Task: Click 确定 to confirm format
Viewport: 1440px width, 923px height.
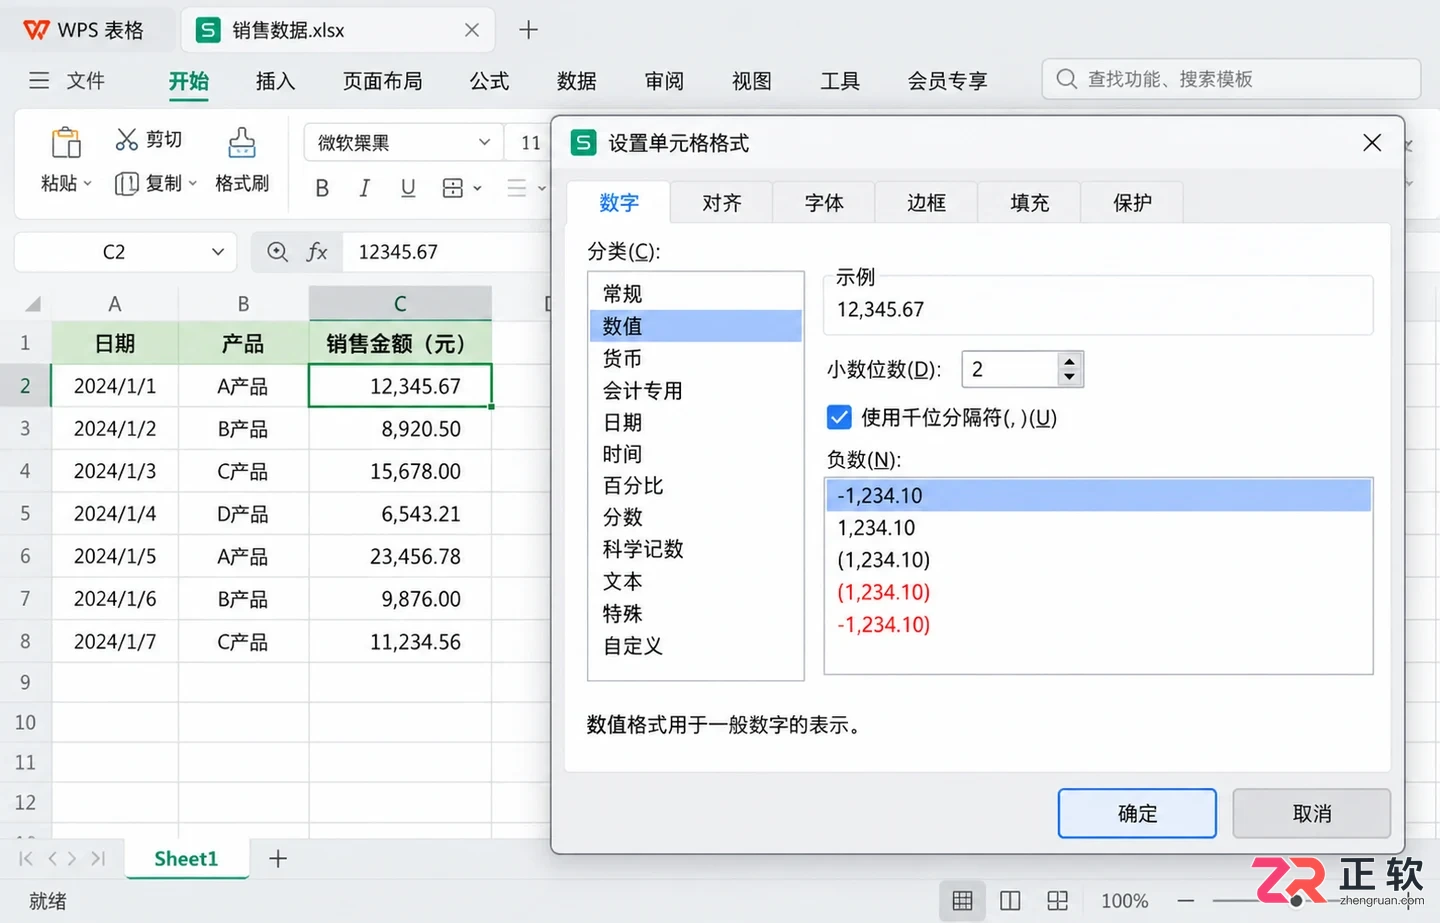Action: coord(1137,814)
